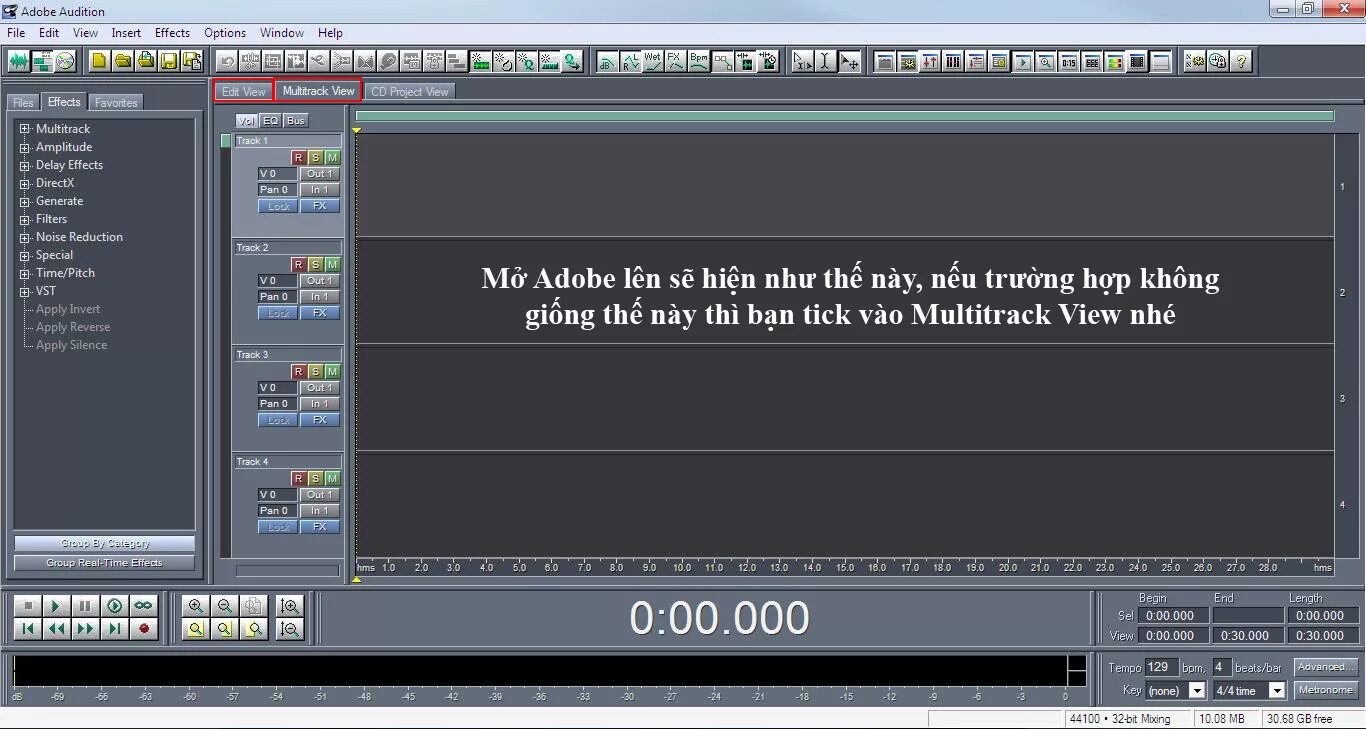Arm Track 2 for recording

(298, 265)
